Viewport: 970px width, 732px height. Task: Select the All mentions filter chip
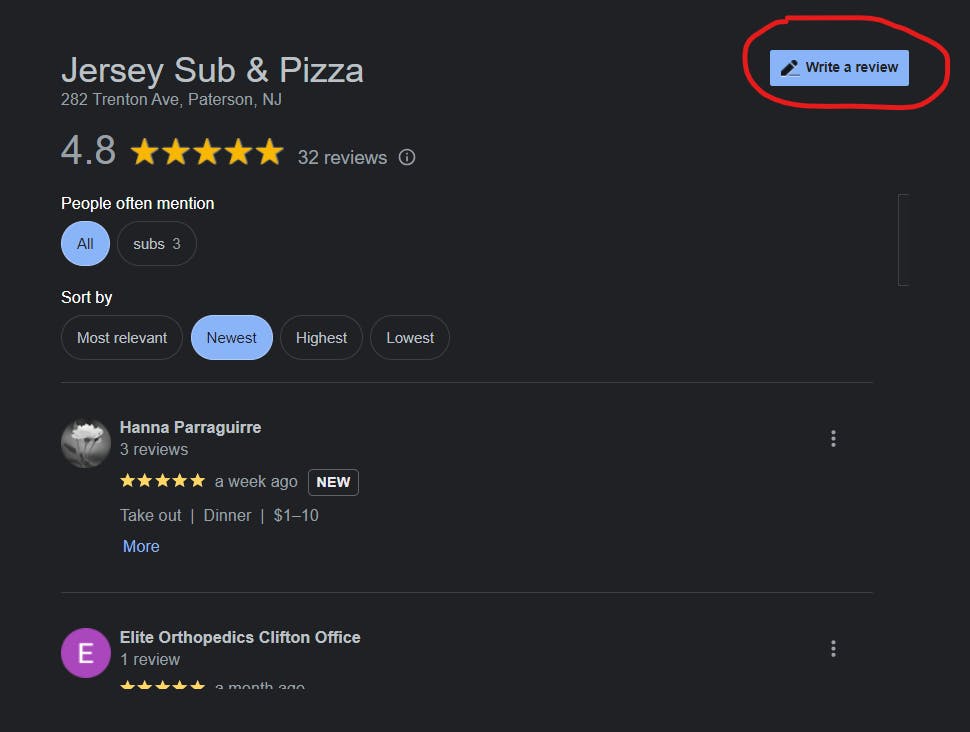tap(85, 244)
